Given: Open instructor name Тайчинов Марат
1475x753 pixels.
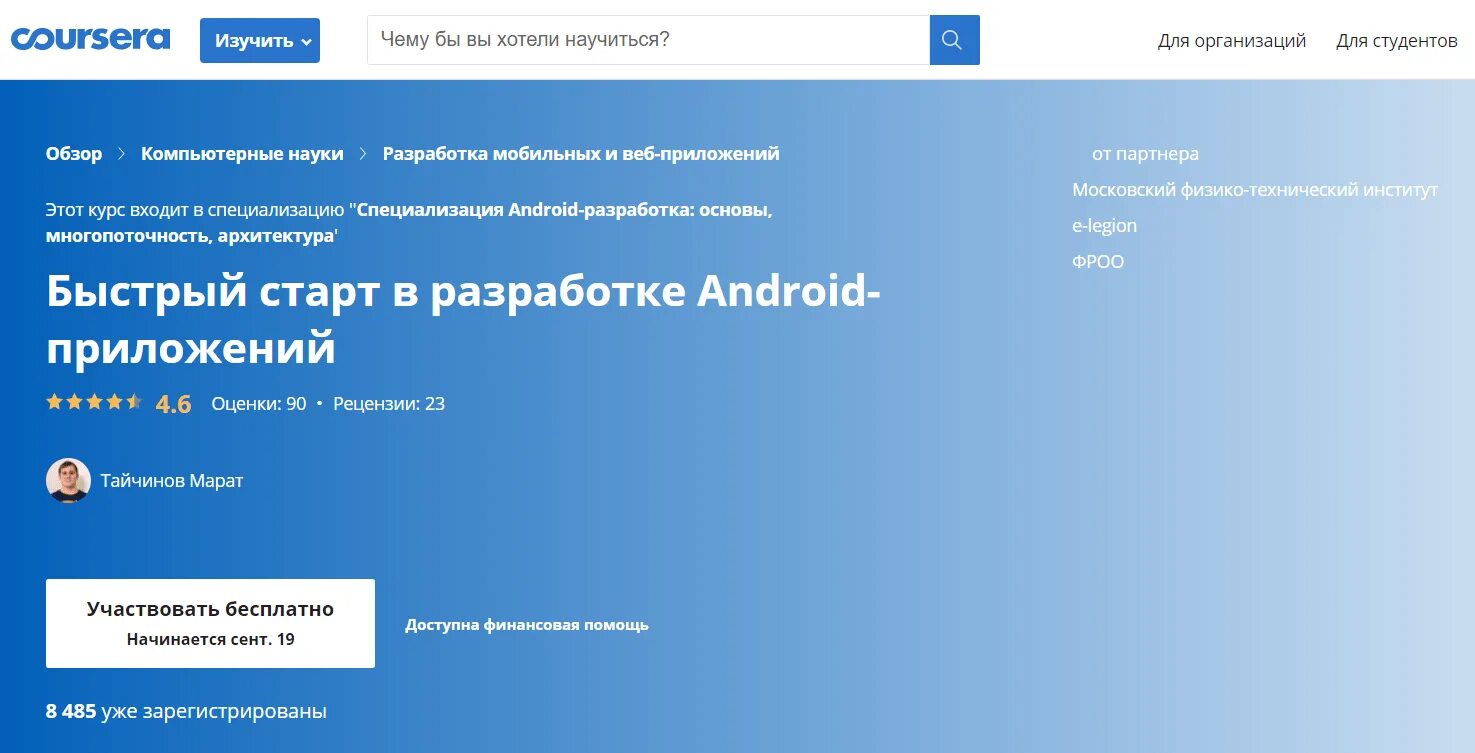Looking at the screenshot, I should pyautogui.click(x=172, y=481).
